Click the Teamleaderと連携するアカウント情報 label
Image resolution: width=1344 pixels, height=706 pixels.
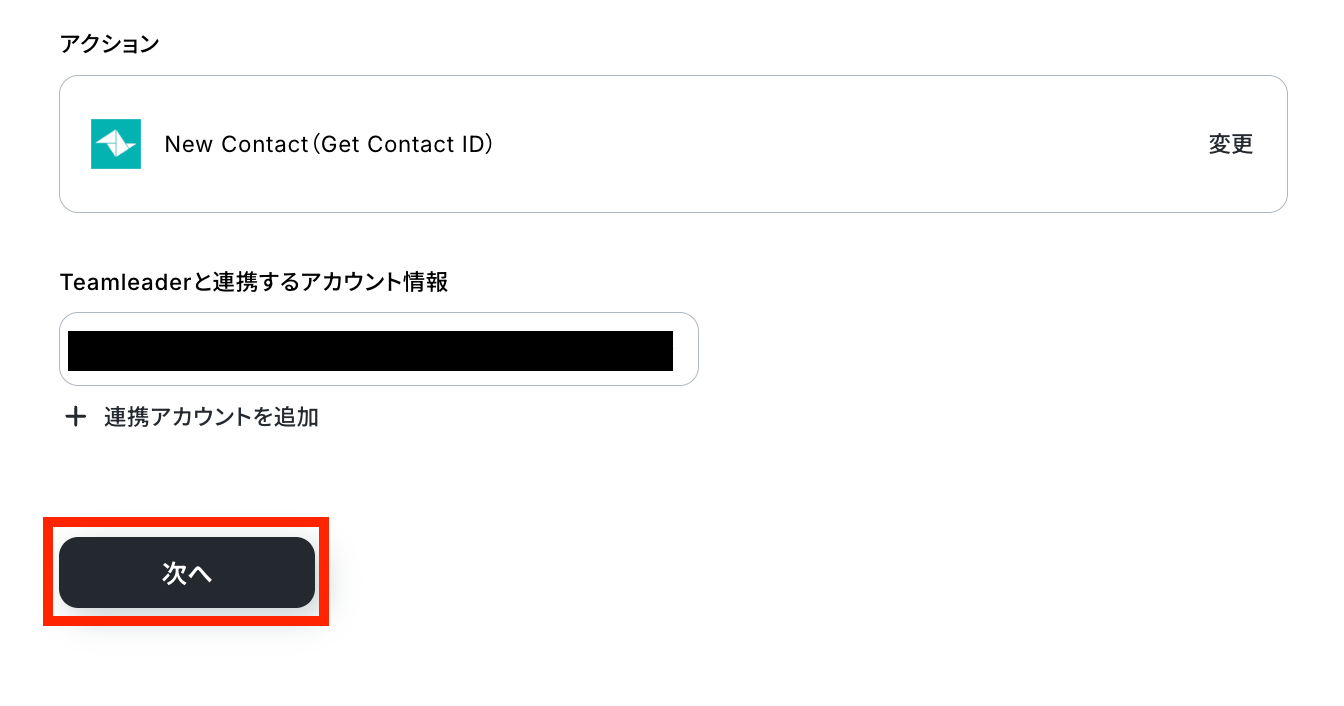(x=254, y=282)
